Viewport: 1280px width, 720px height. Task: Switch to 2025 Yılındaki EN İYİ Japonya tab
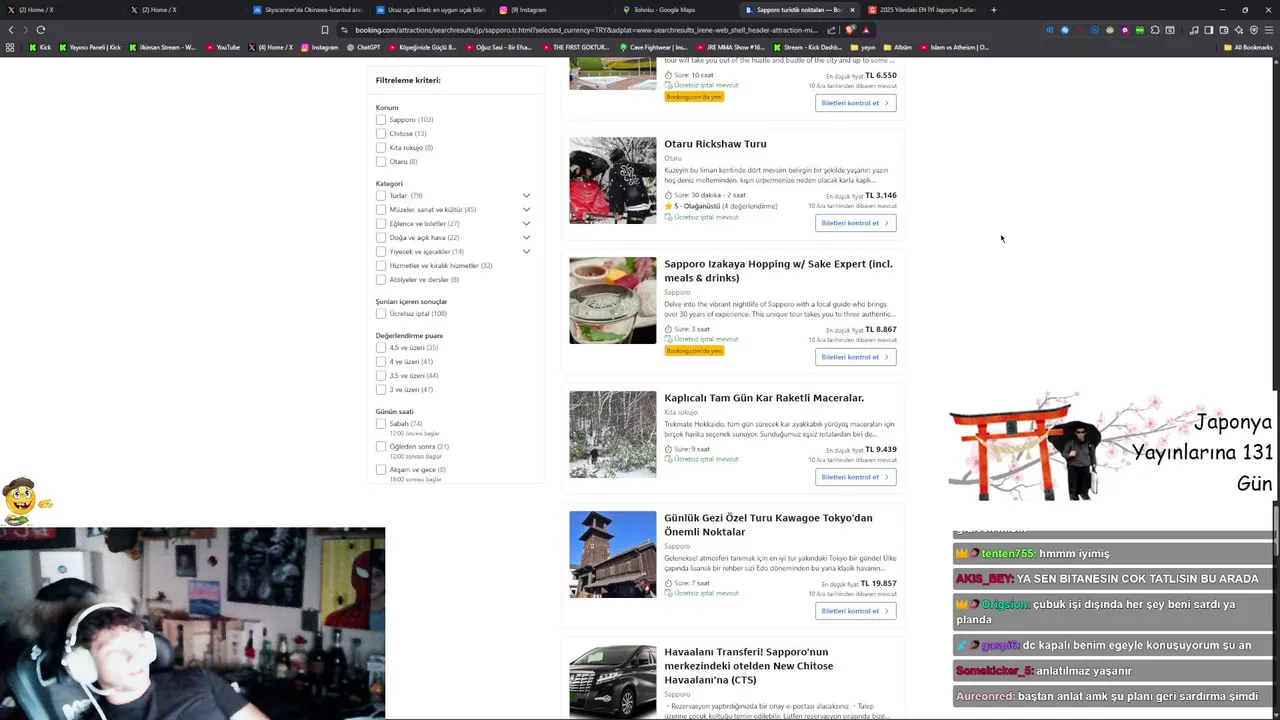click(922, 10)
